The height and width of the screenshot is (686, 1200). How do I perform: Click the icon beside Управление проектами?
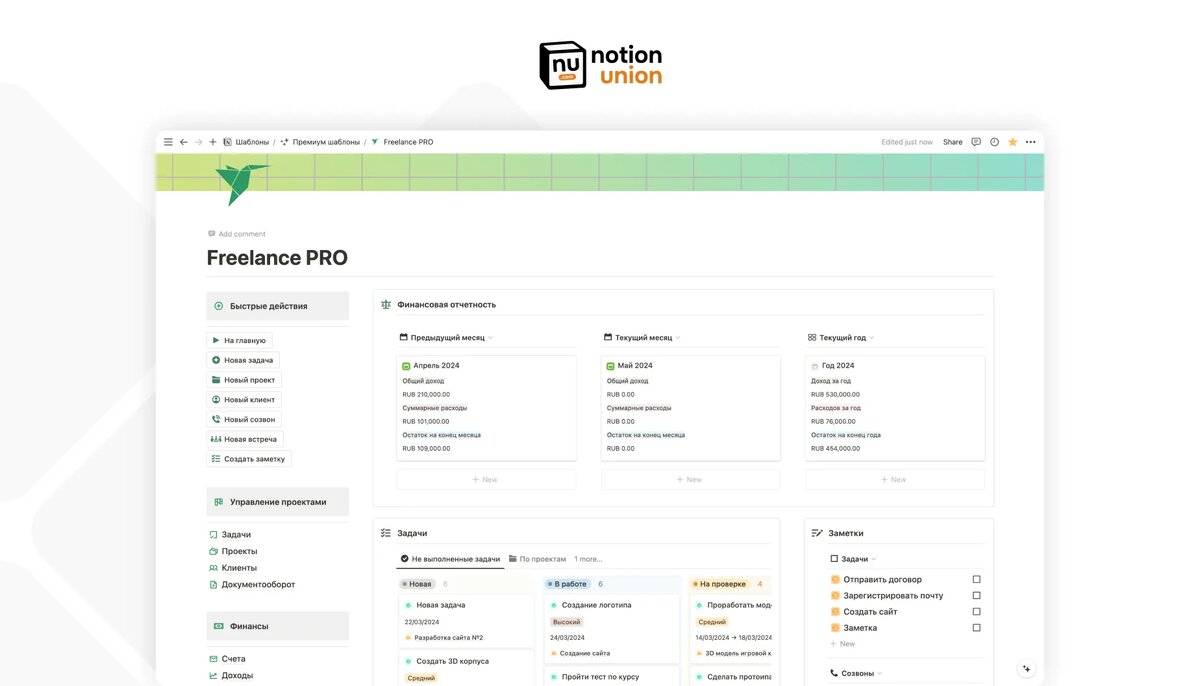218,502
